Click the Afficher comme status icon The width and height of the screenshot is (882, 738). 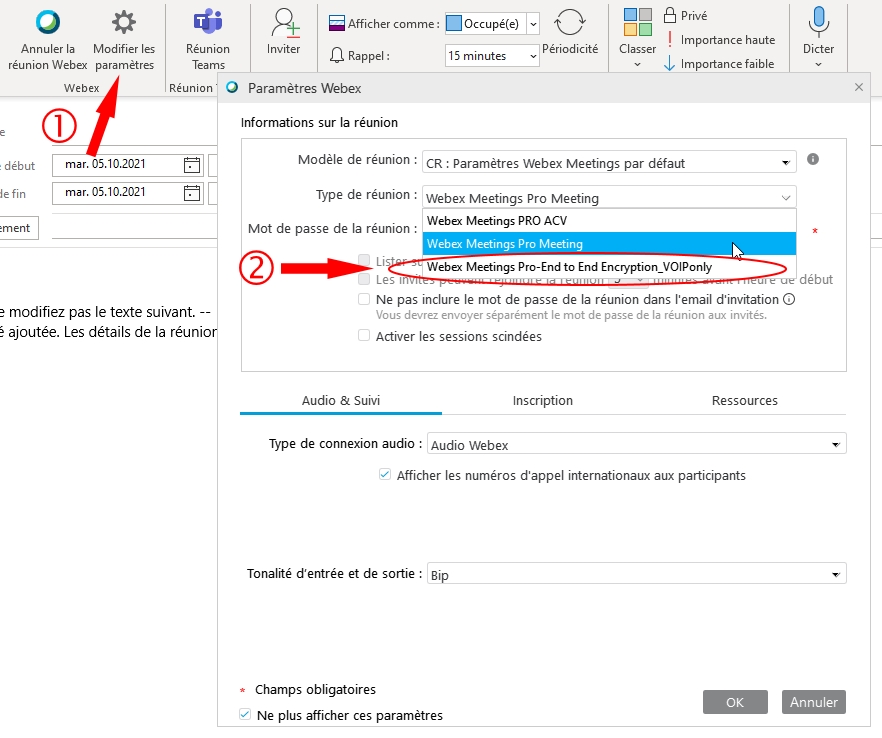click(336, 23)
